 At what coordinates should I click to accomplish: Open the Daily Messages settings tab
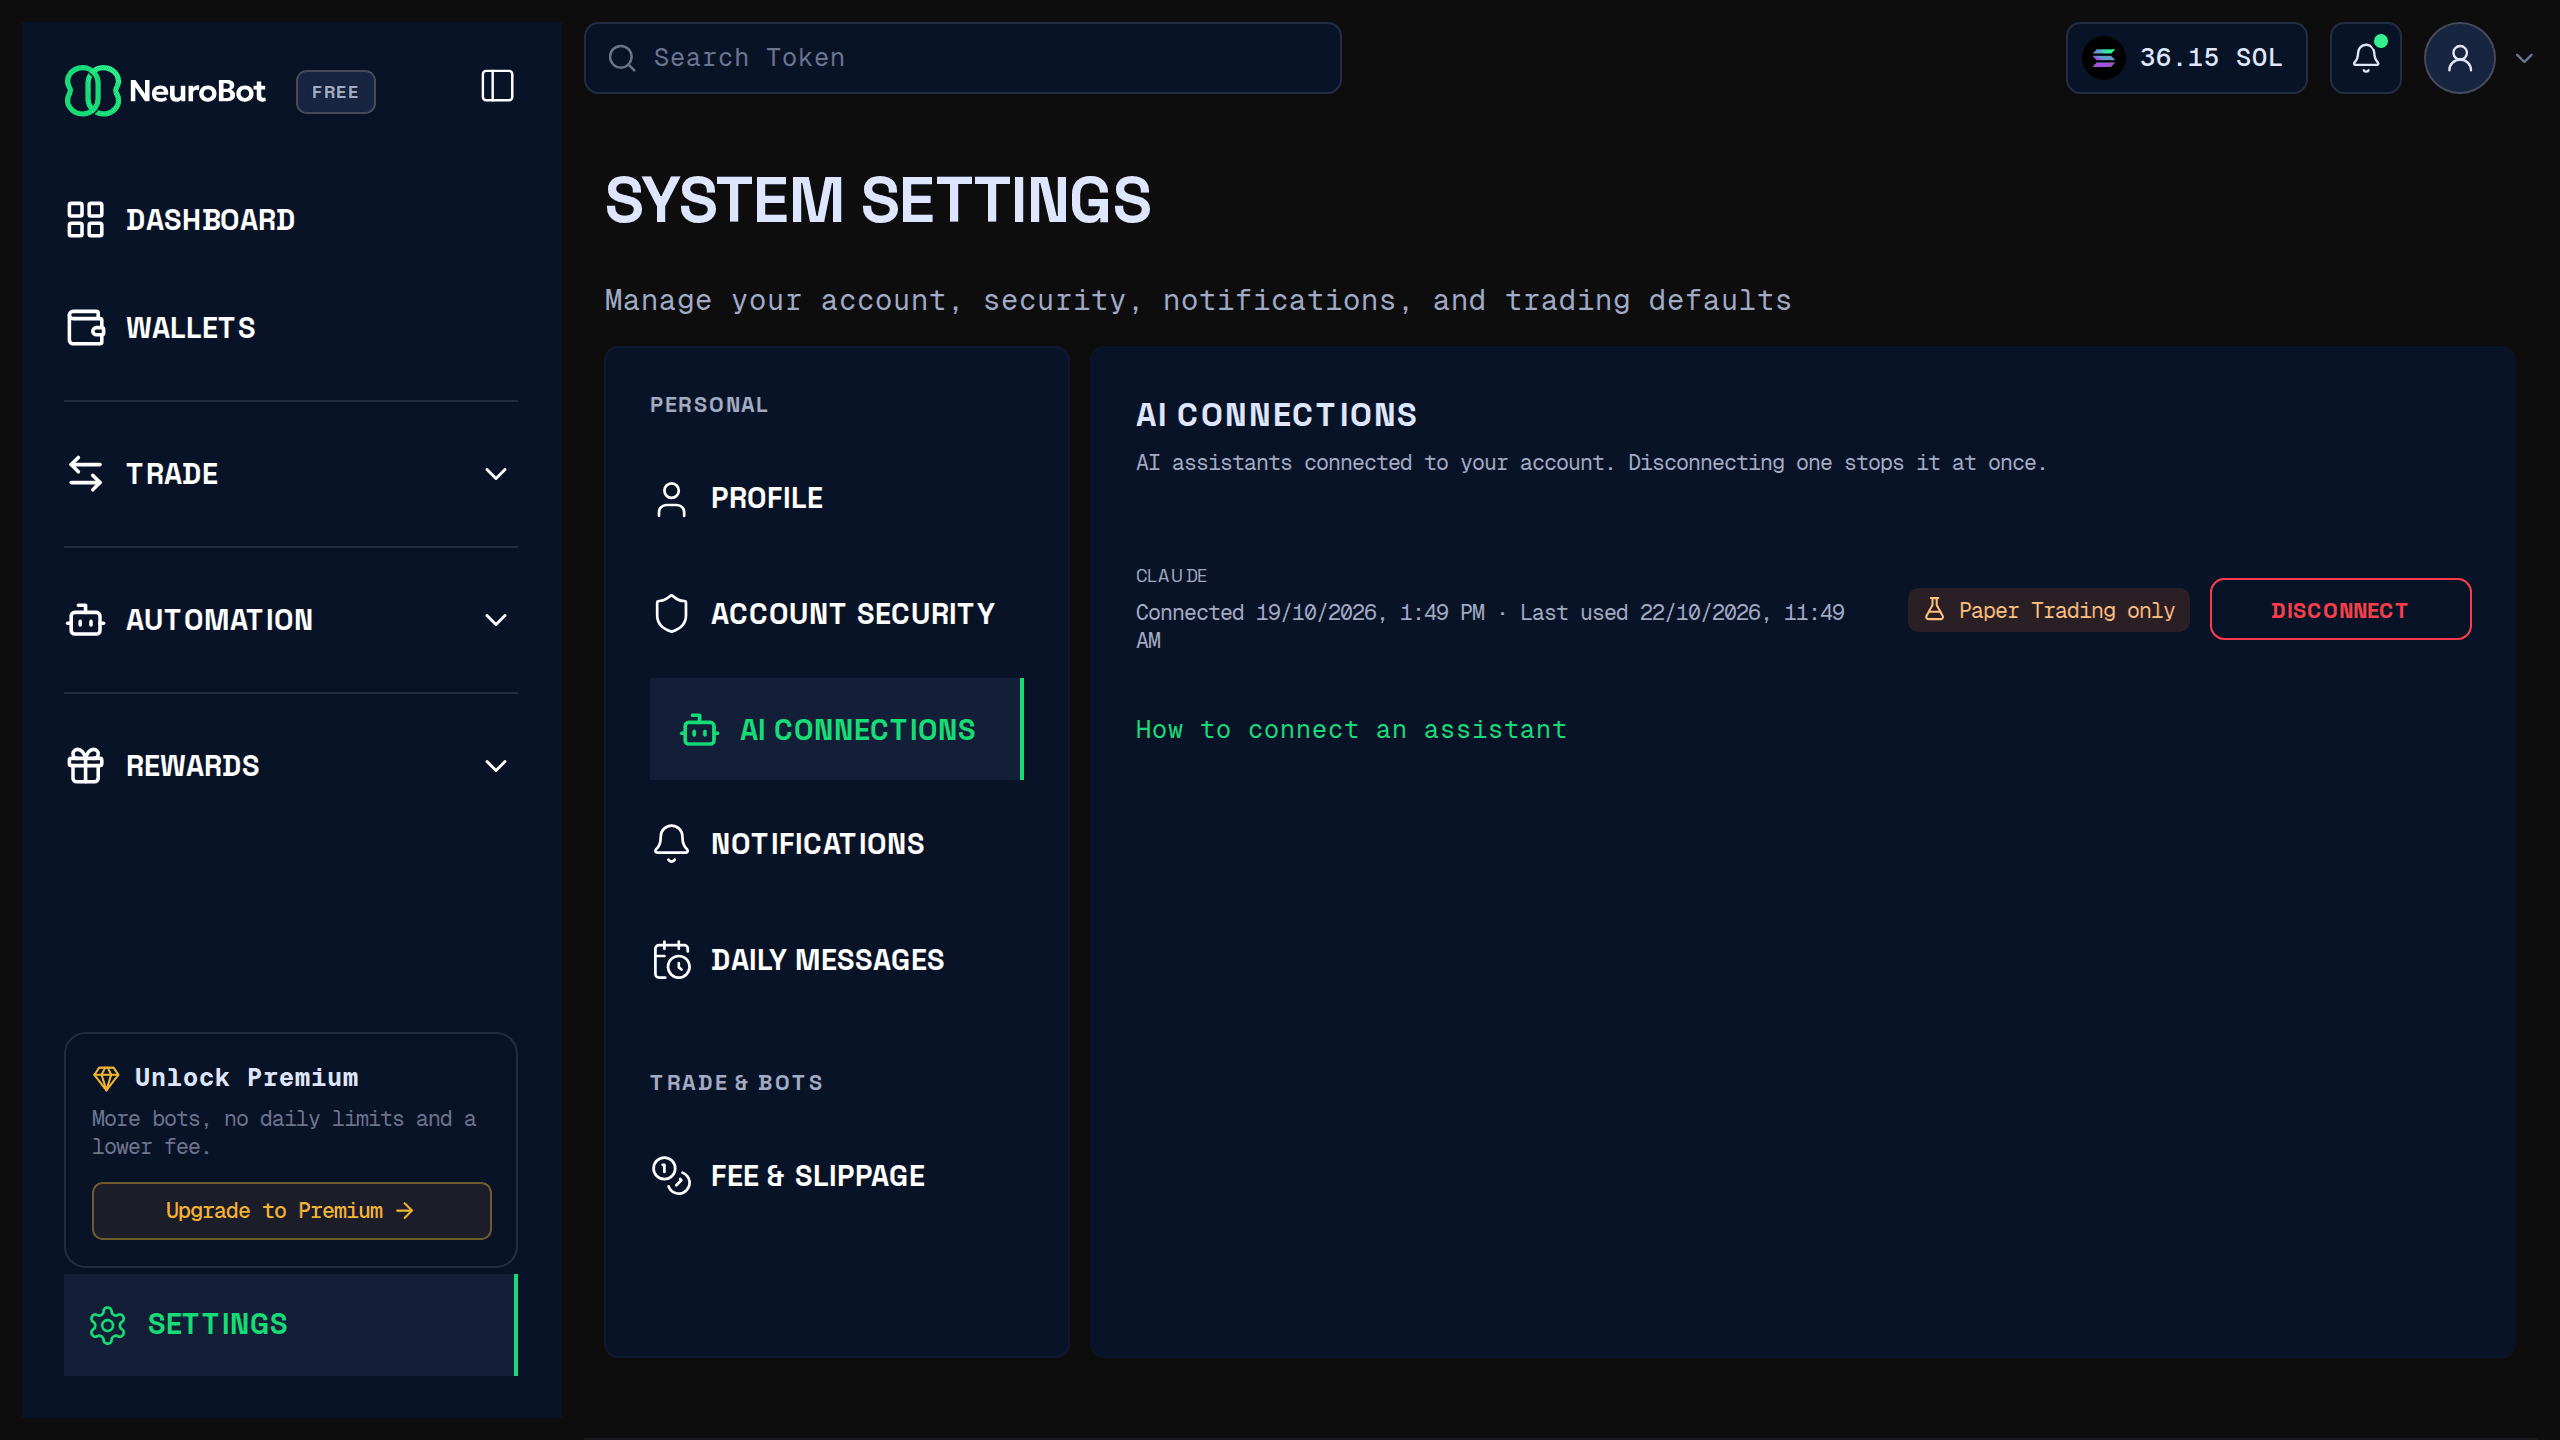click(x=837, y=960)
